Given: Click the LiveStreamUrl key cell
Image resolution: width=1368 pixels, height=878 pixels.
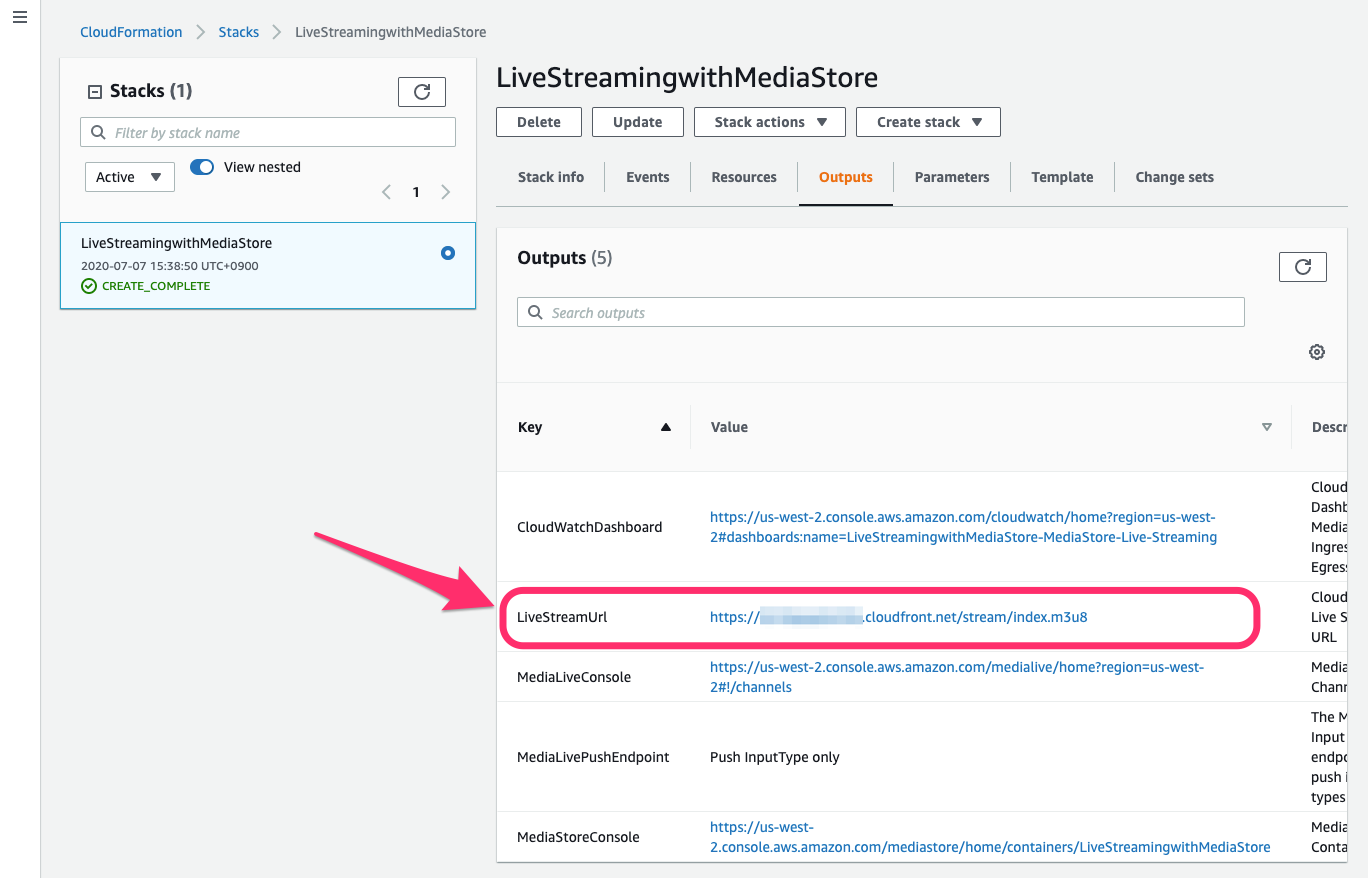Looking at the screenshot, I should point(562,617).
